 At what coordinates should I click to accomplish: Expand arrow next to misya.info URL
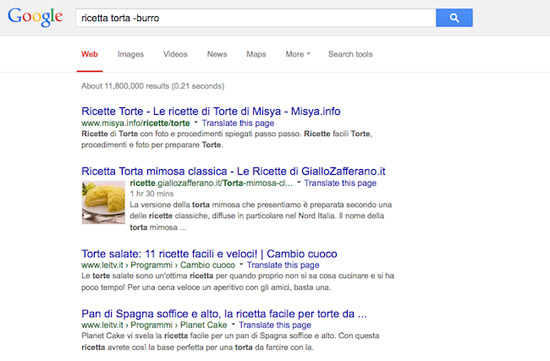pos(196,122)
